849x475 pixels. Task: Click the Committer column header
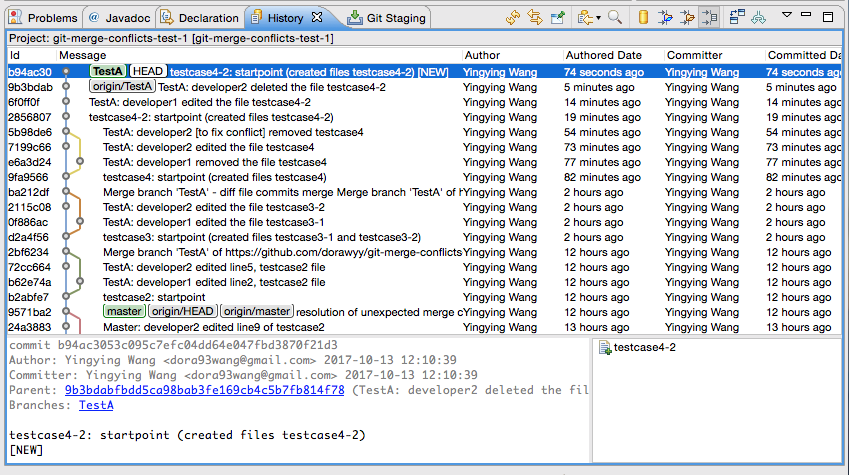tap(714, 55)
